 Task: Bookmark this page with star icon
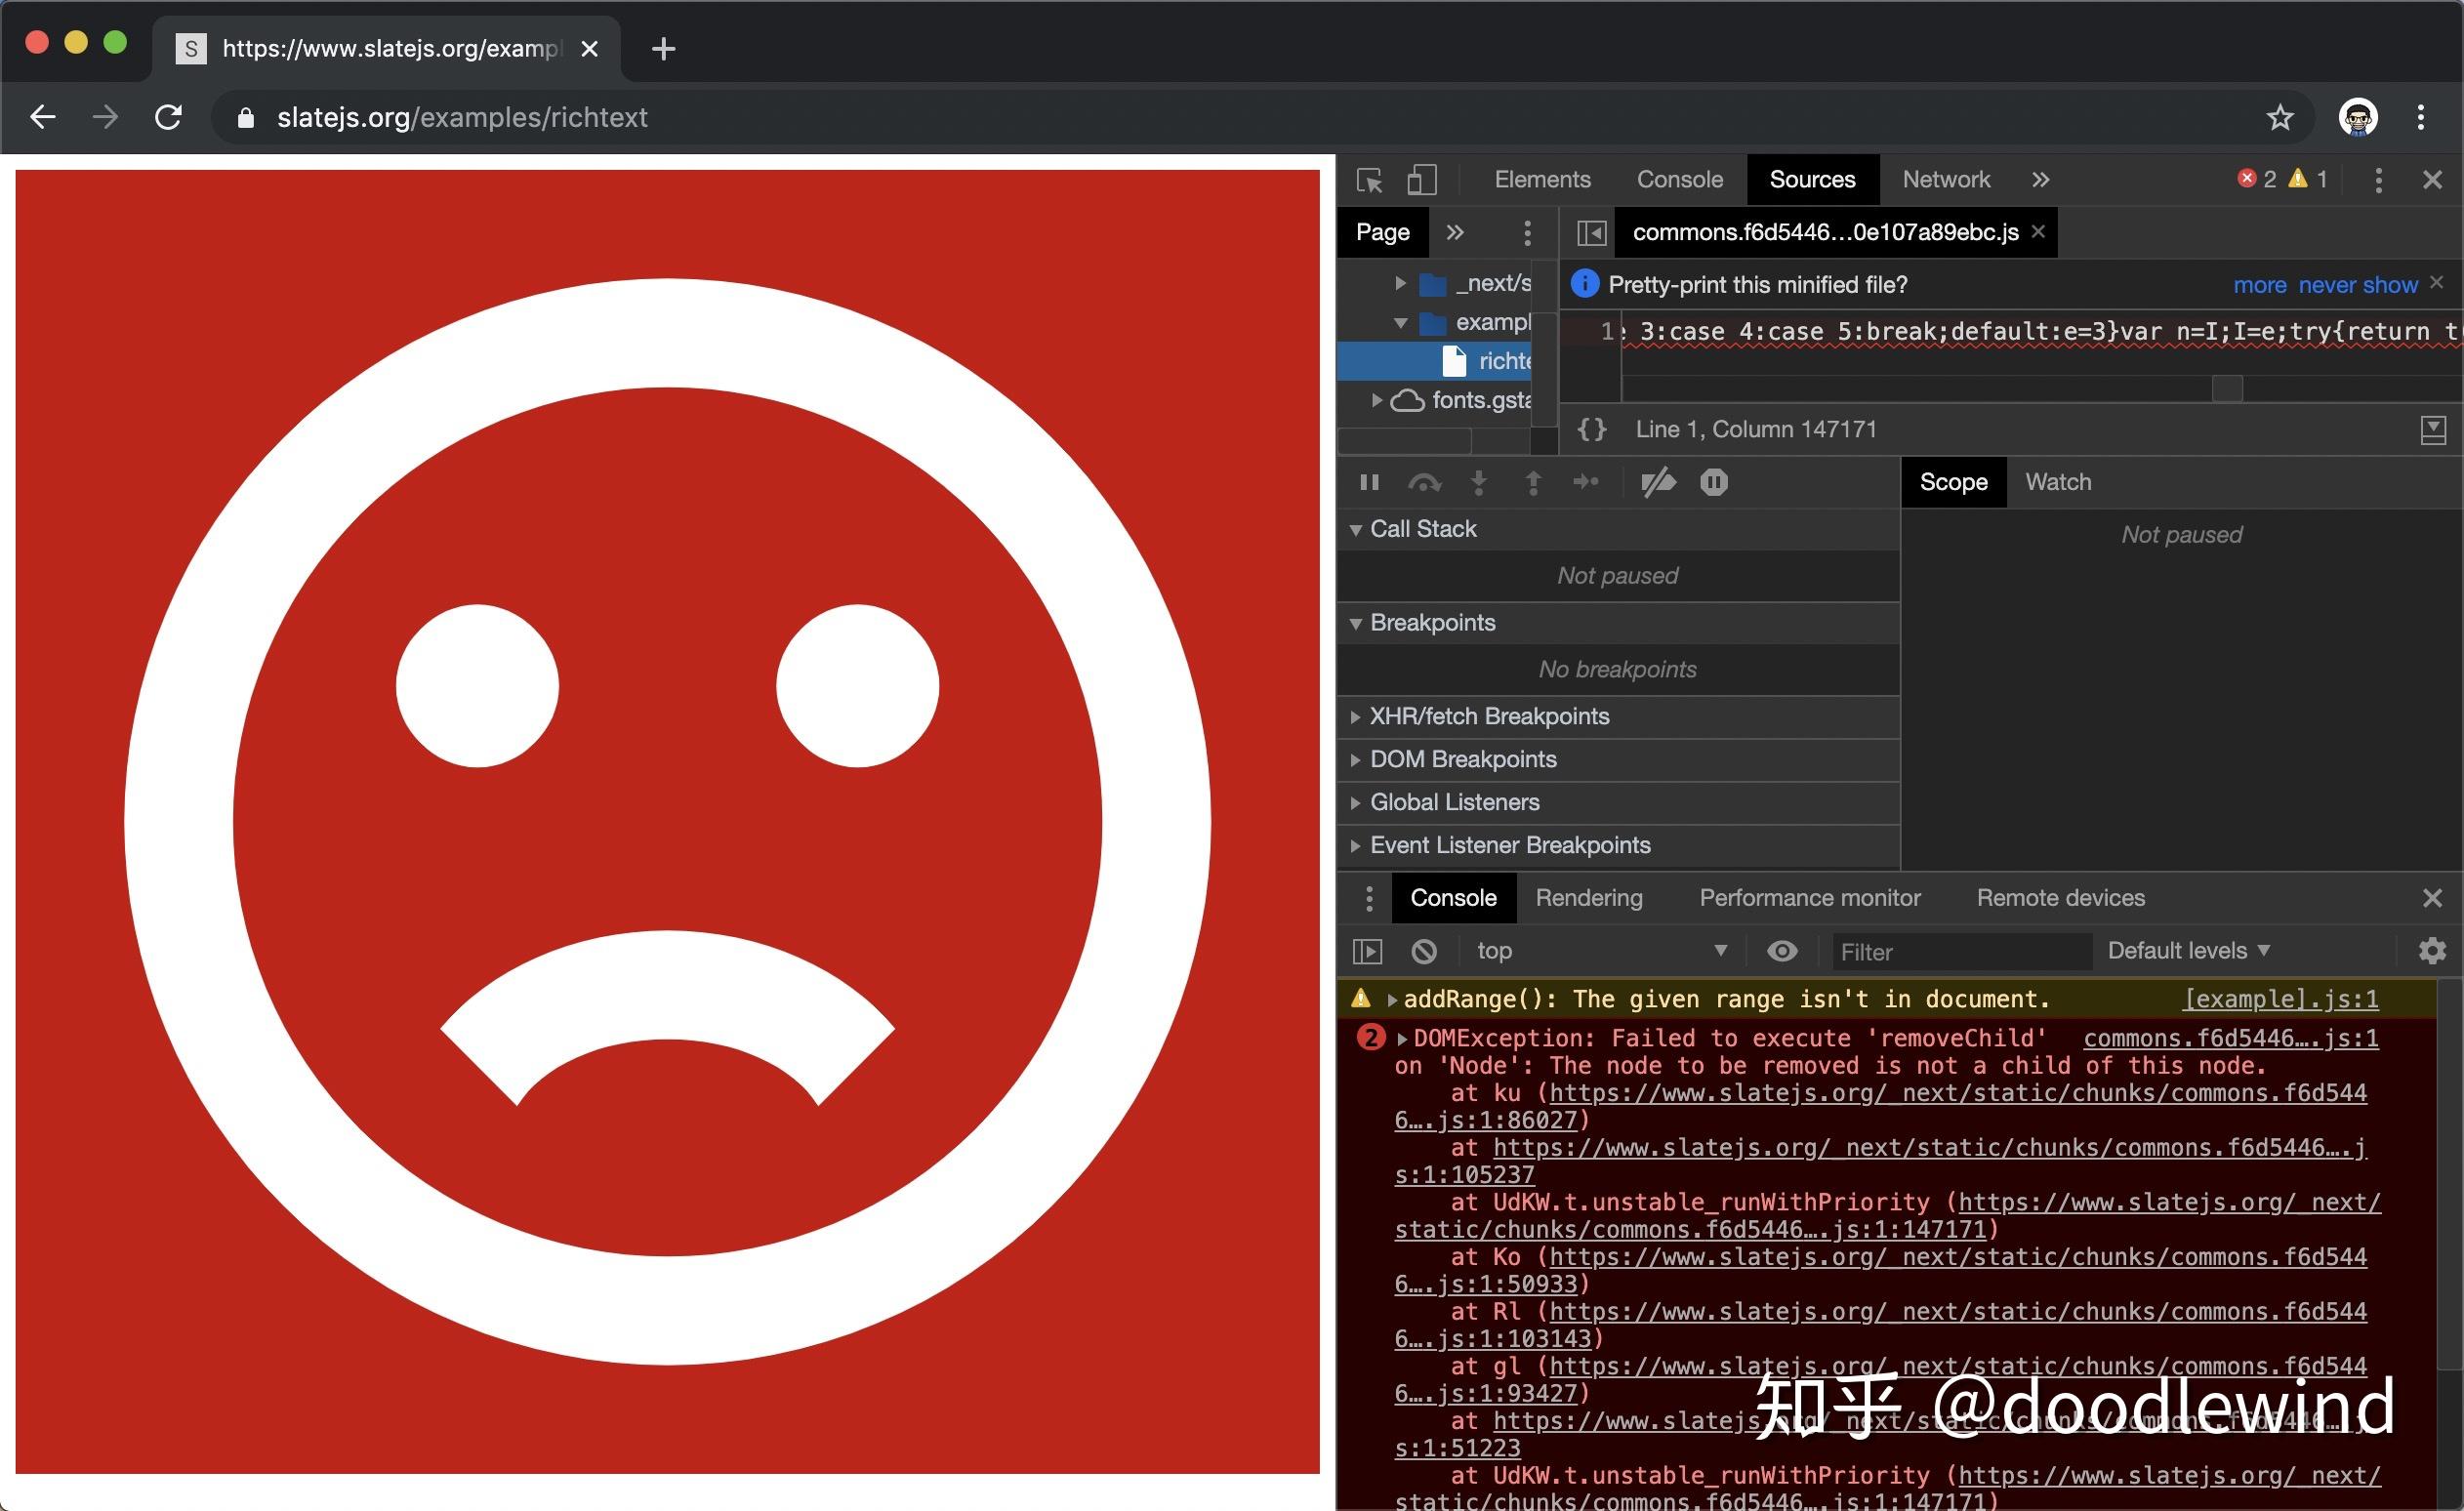pyautogui.click(x=2279, y=117)
